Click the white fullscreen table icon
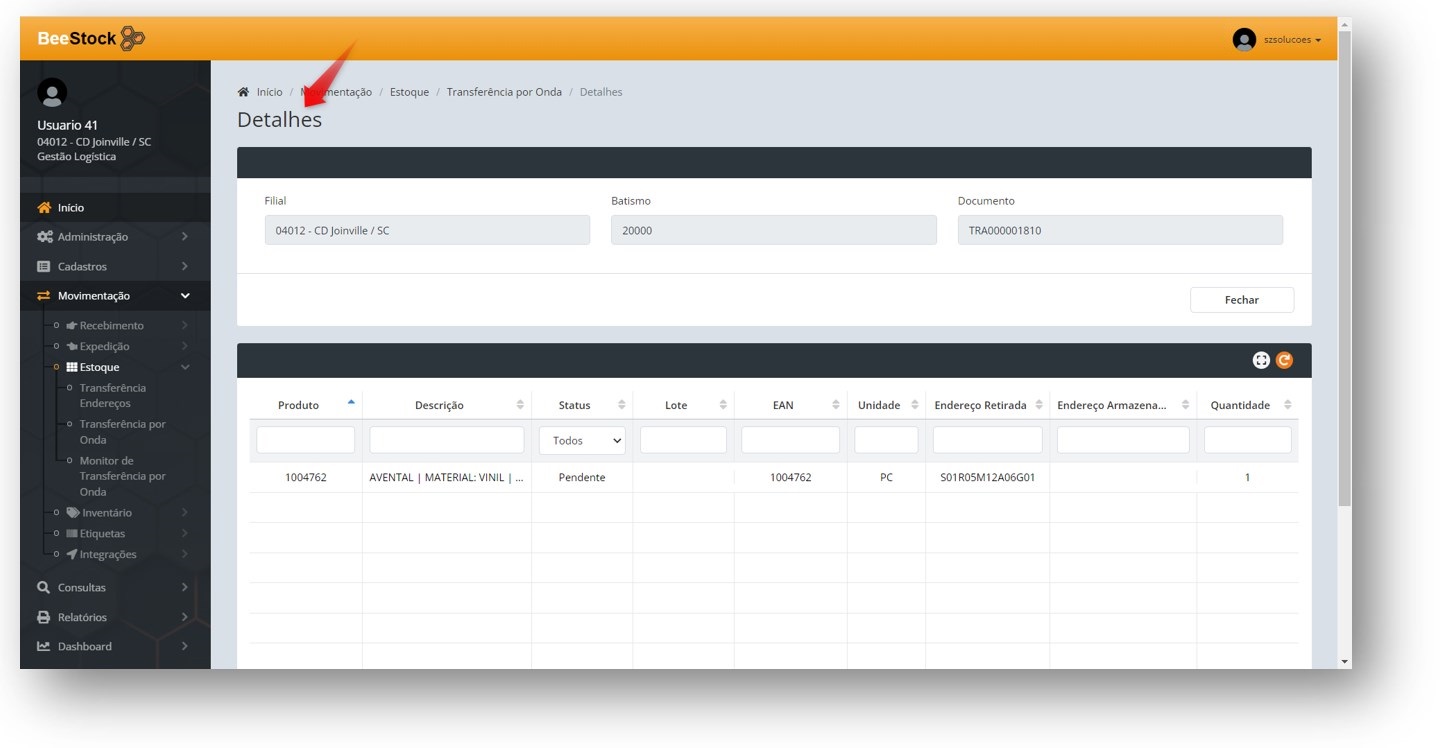 click(x=1261, y=360)
